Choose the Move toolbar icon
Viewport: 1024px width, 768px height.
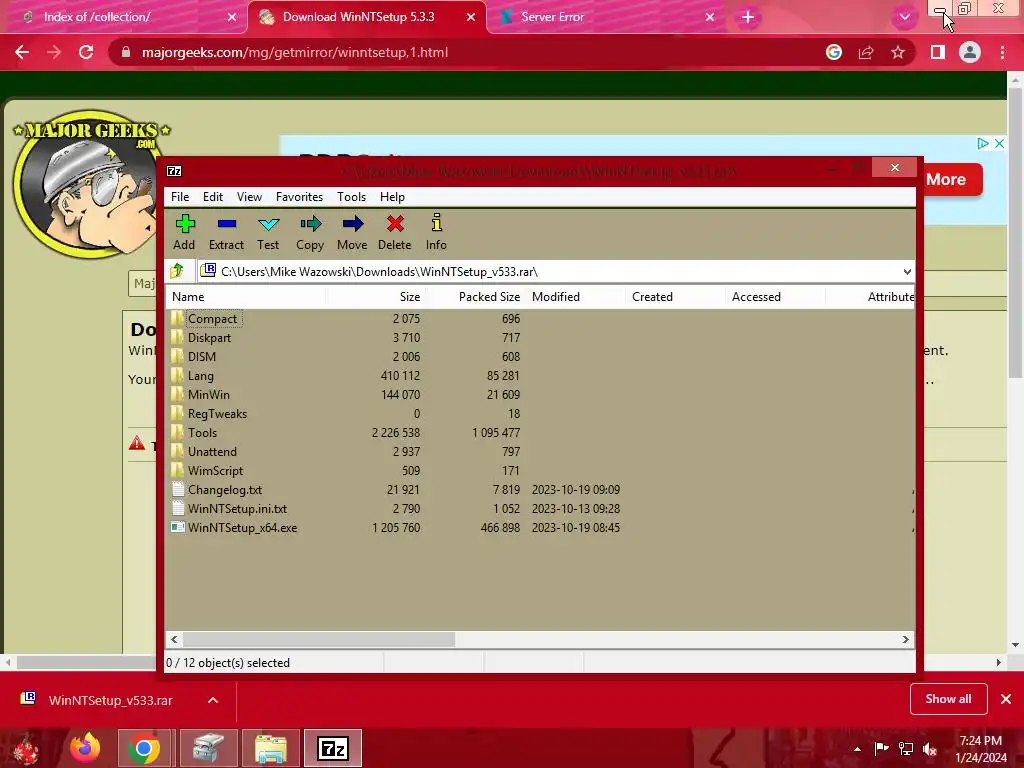click(x=352, y=232)
